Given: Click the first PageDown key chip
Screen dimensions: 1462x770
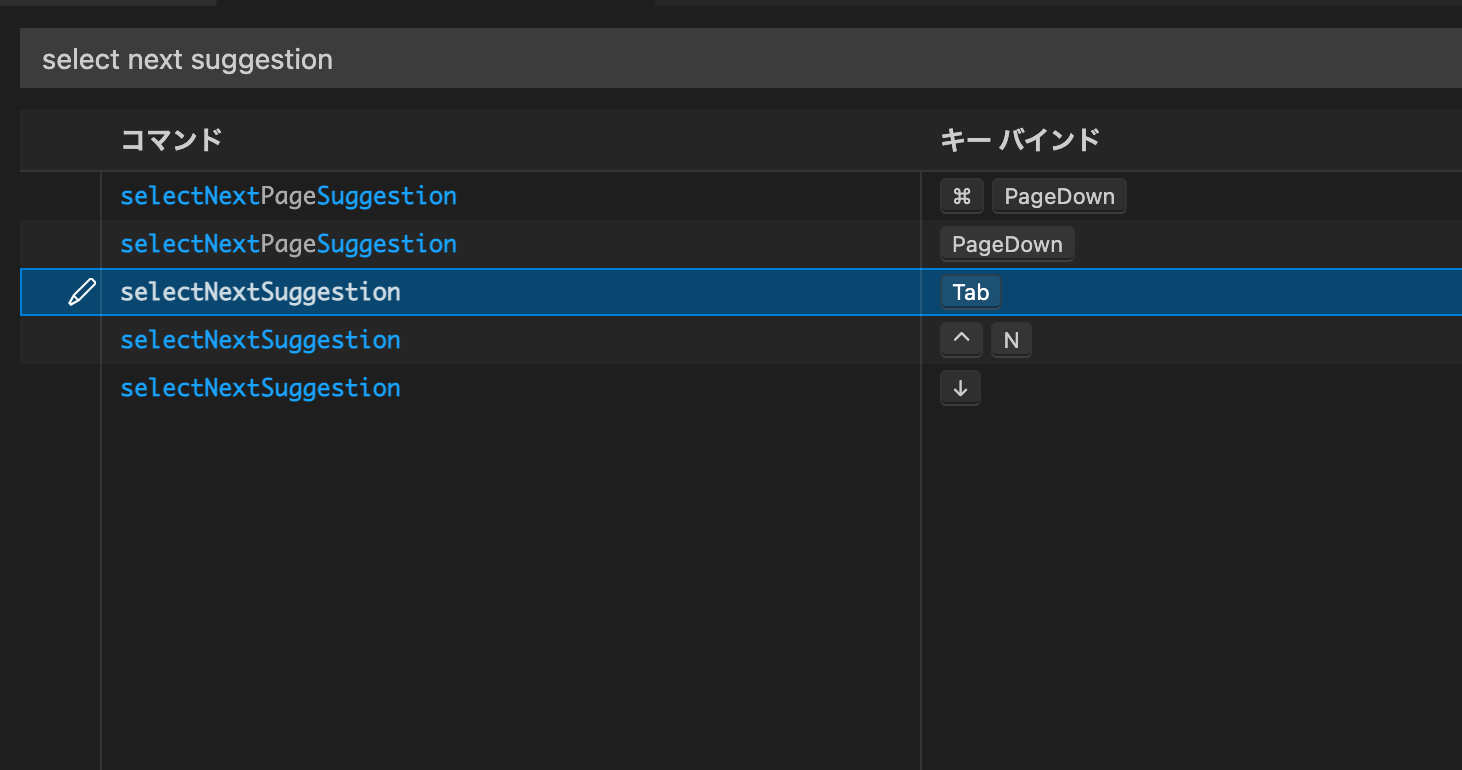Looking at the screenshot, I should [x=1059, y=196].
